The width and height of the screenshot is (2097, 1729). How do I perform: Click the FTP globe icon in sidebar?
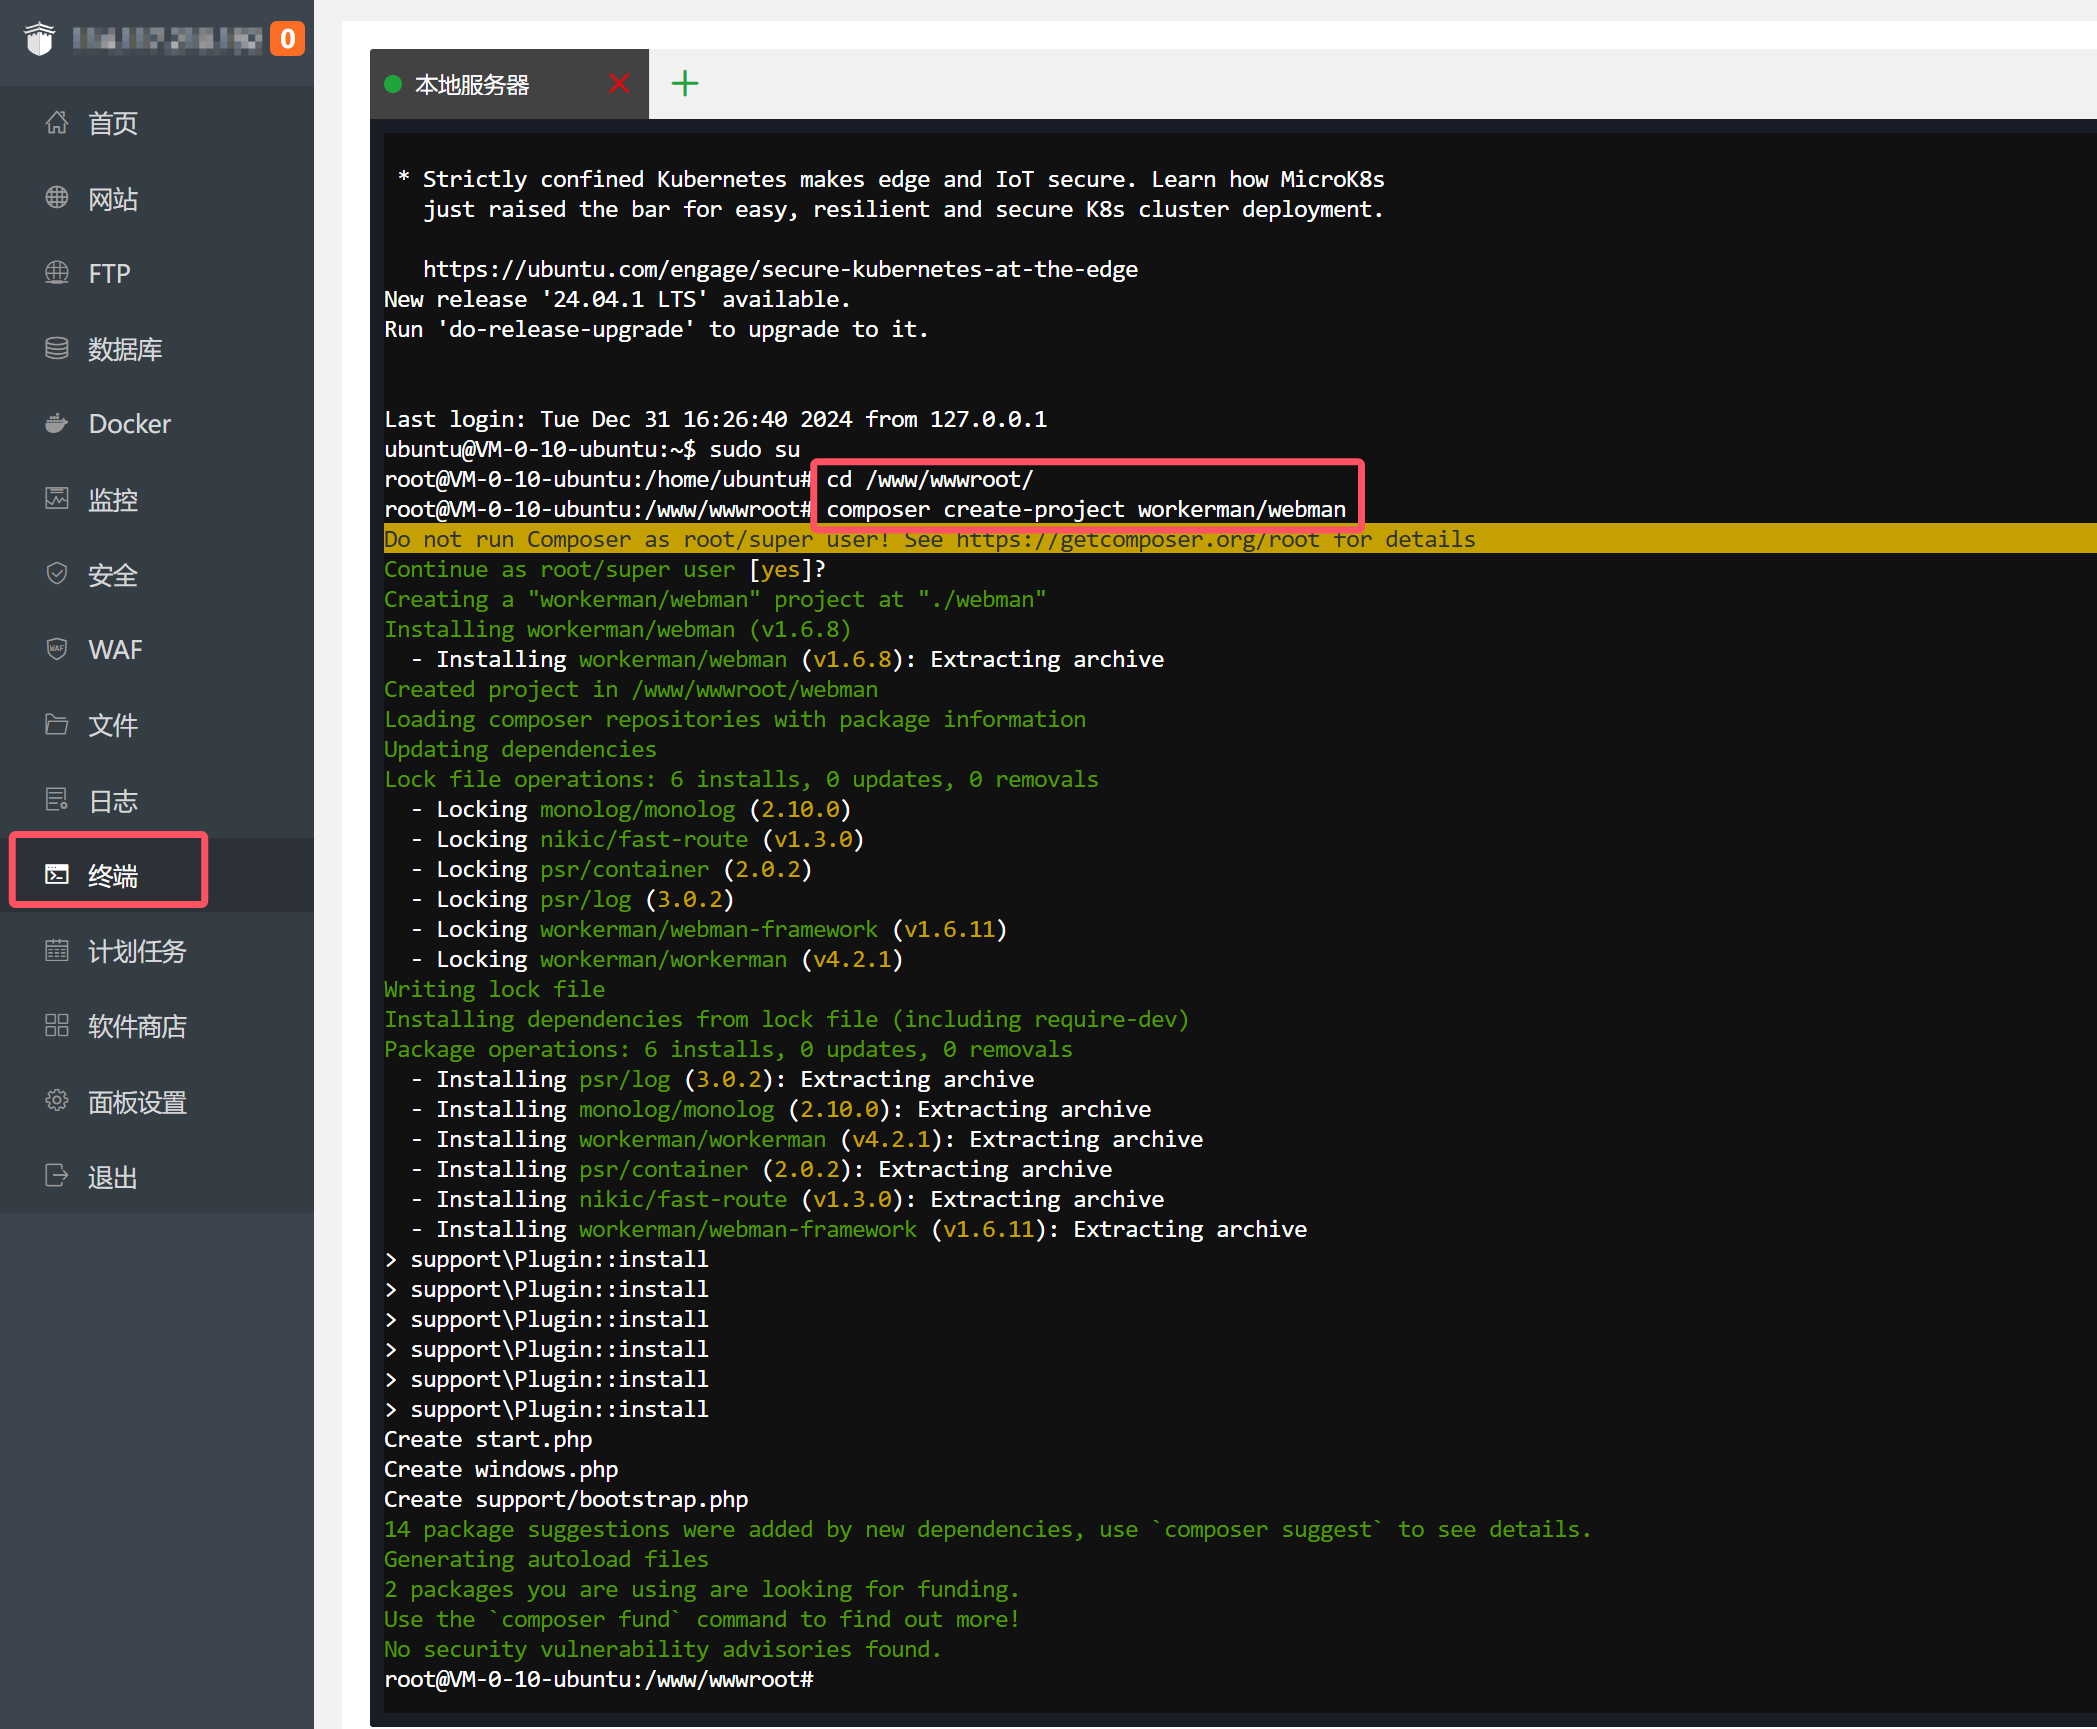click(x=57, y=273)
